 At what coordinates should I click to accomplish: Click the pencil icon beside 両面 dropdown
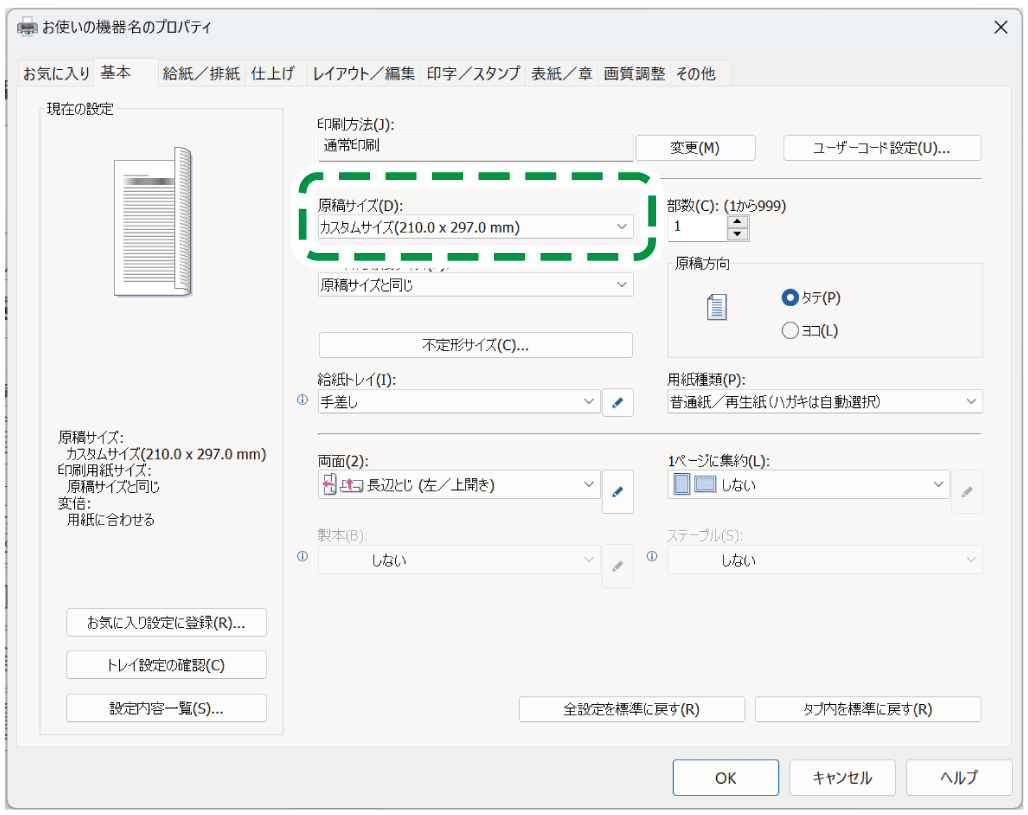[x=617, y=491]
